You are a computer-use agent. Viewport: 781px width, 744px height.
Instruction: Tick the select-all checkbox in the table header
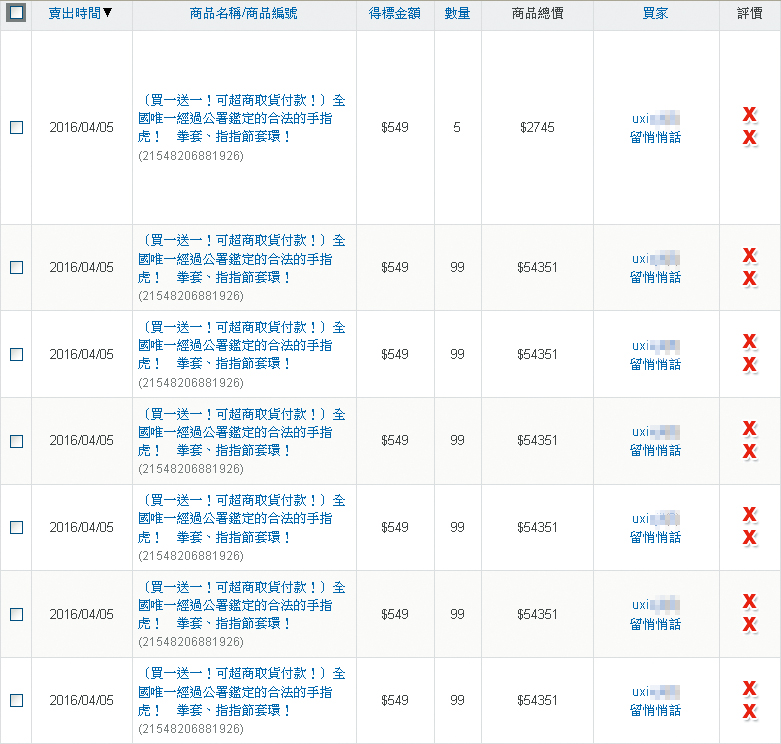[16, 12]
